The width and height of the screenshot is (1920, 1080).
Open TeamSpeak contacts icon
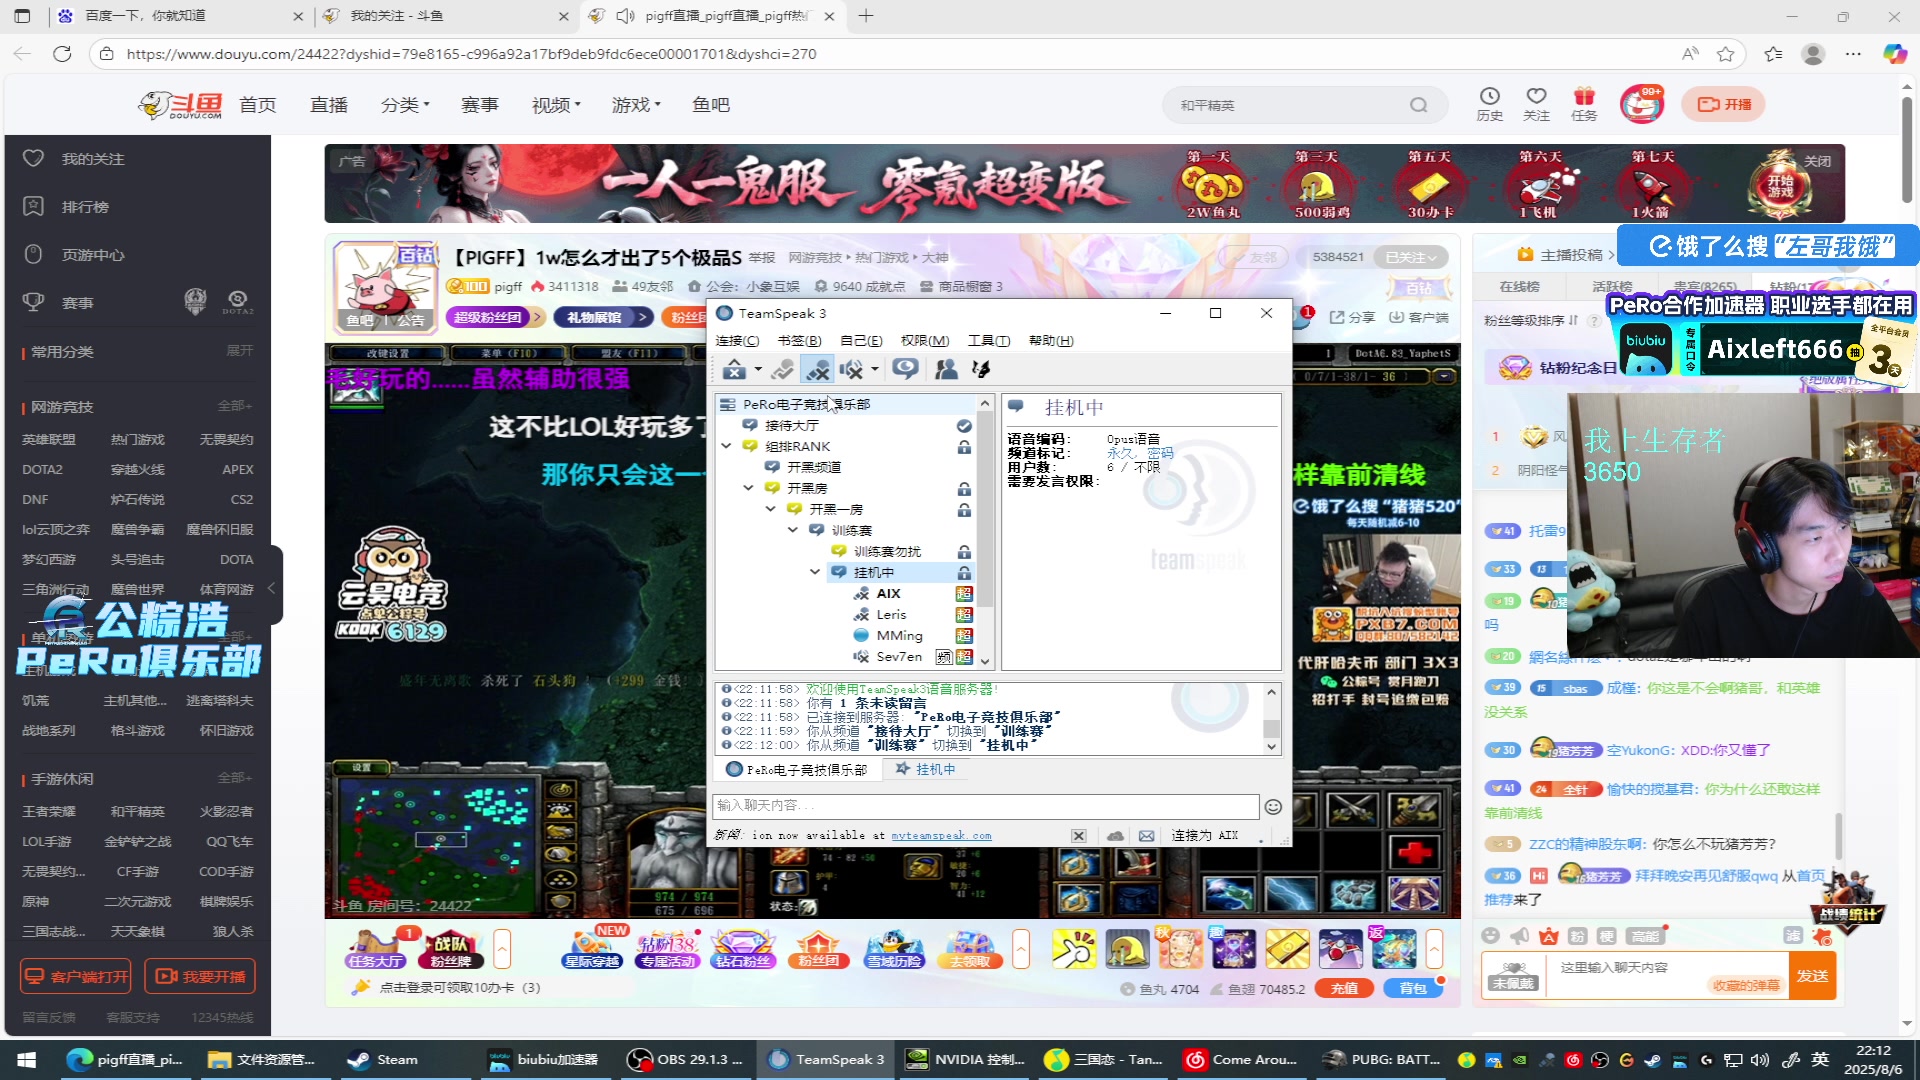coord(946,370)
